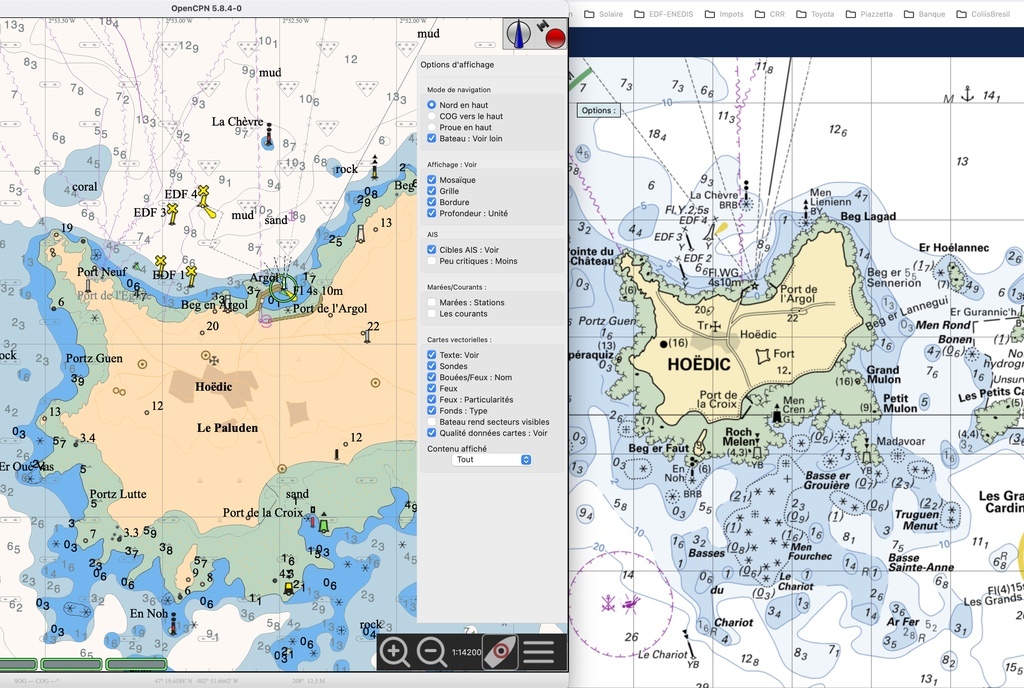Open the ColisBresil bookmark folder
This screenshot has height=688, width=1024.
984,14
